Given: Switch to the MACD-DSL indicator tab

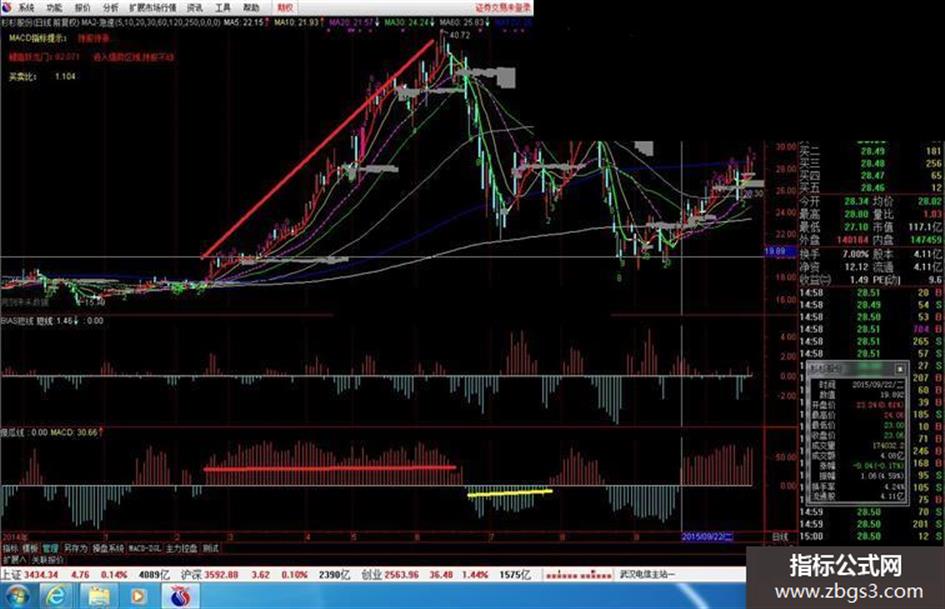Looking at the screenshot, I should pyautogui.click(x=145, y=549).
